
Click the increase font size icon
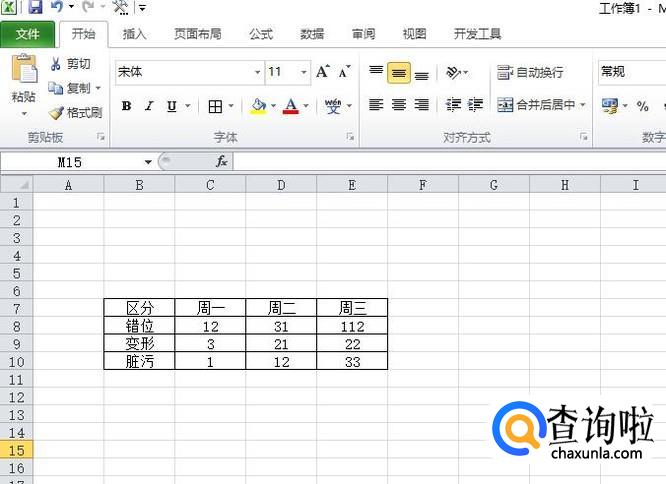point(322,72)
